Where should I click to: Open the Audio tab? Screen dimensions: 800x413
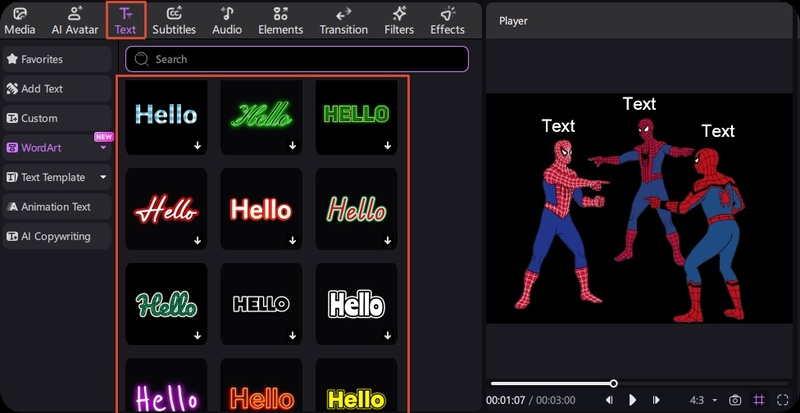(x=227, y=21)
